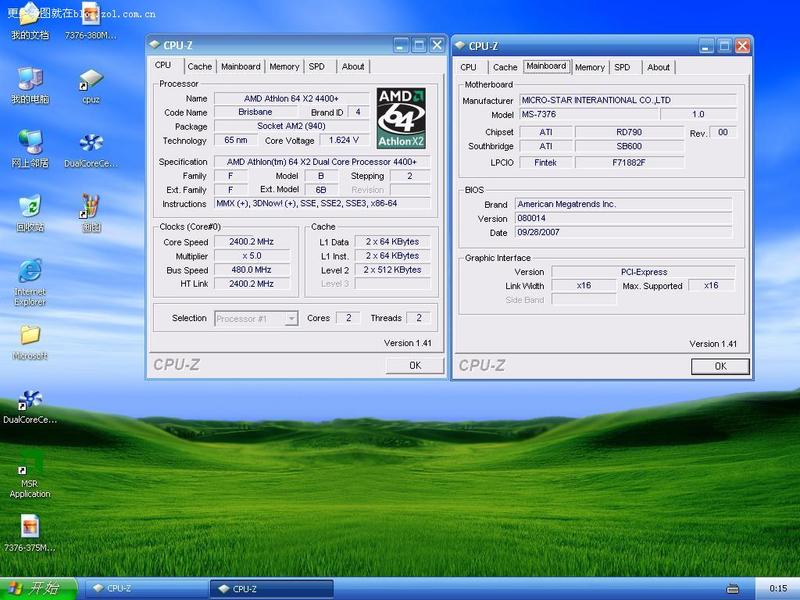Activate first CPU-Z taskbar button
The image size is (800, 600).
[146, 588]
